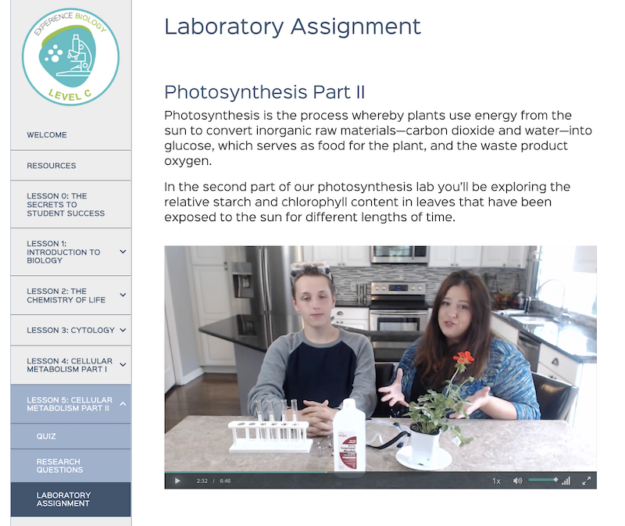Click the 2:32 / 6:46 video time display
The width and height of the screenshot is (625, 526).
pyautogui.click(x=214, y=481)
